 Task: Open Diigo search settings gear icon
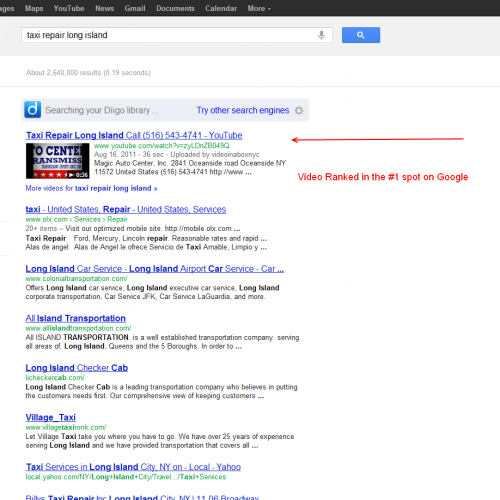[299, 110]
